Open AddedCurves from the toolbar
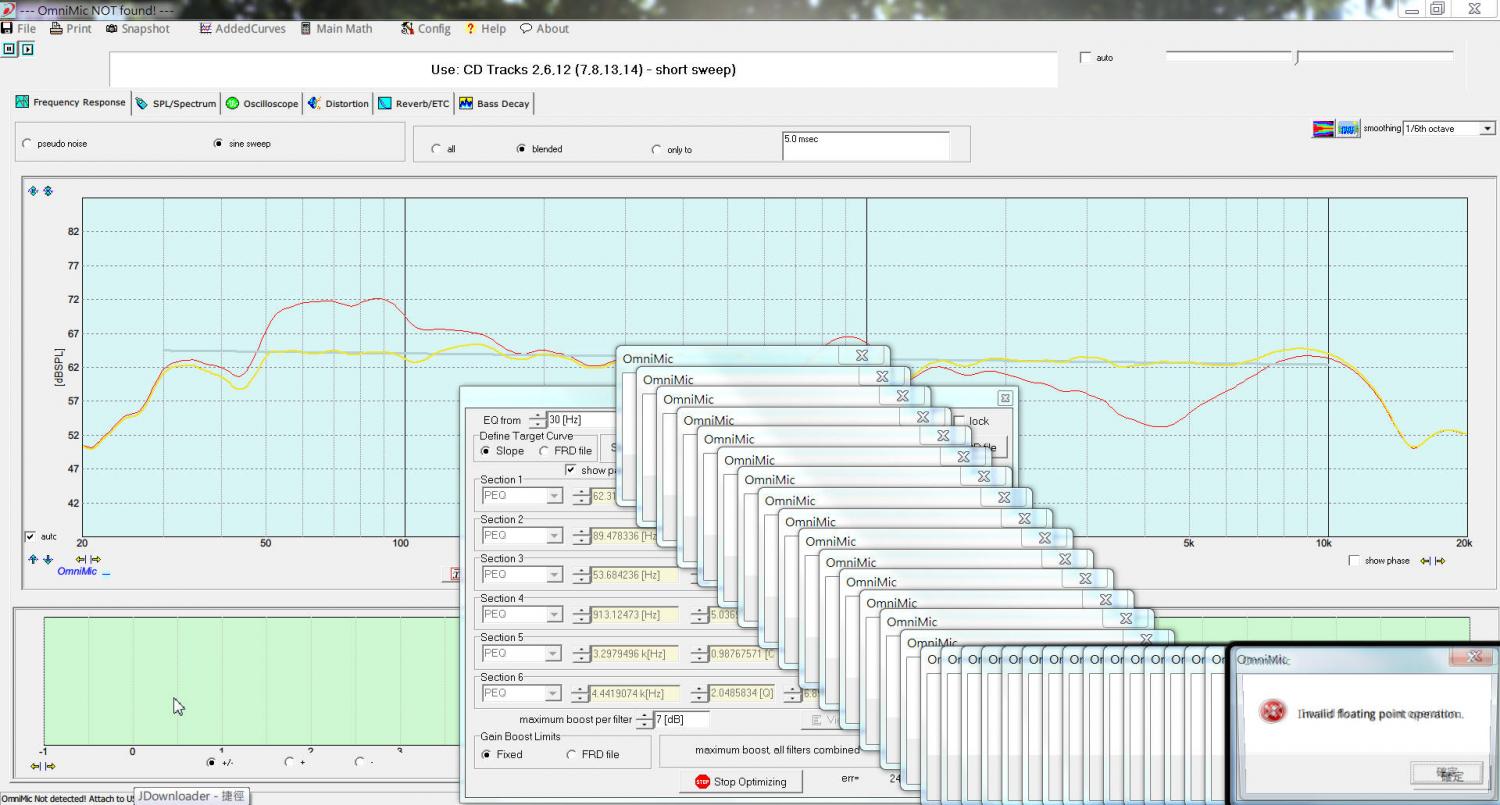This screenshot has height=805, width=1500. [x=242, y=29]
